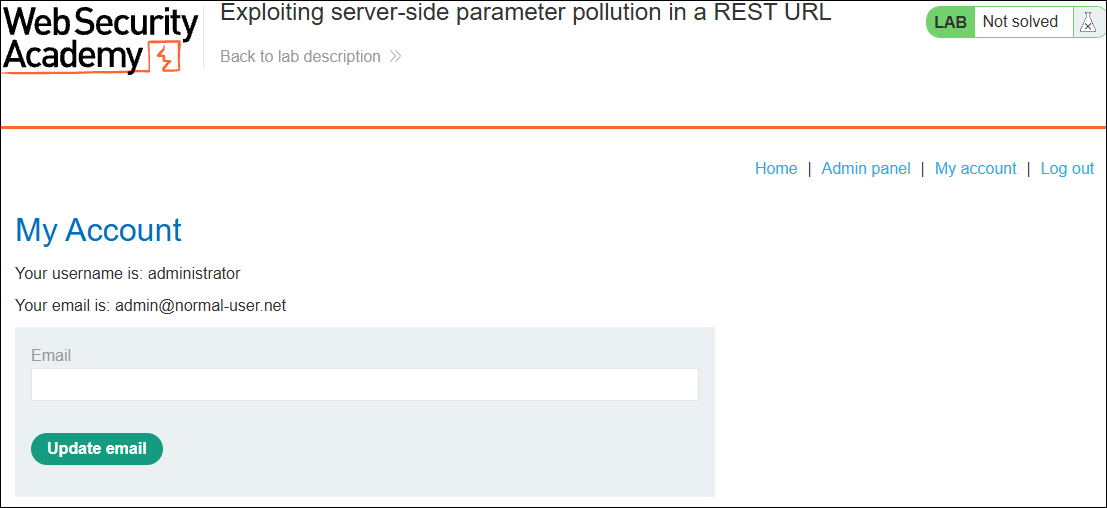Click the administrator username text

pos(194,273)
